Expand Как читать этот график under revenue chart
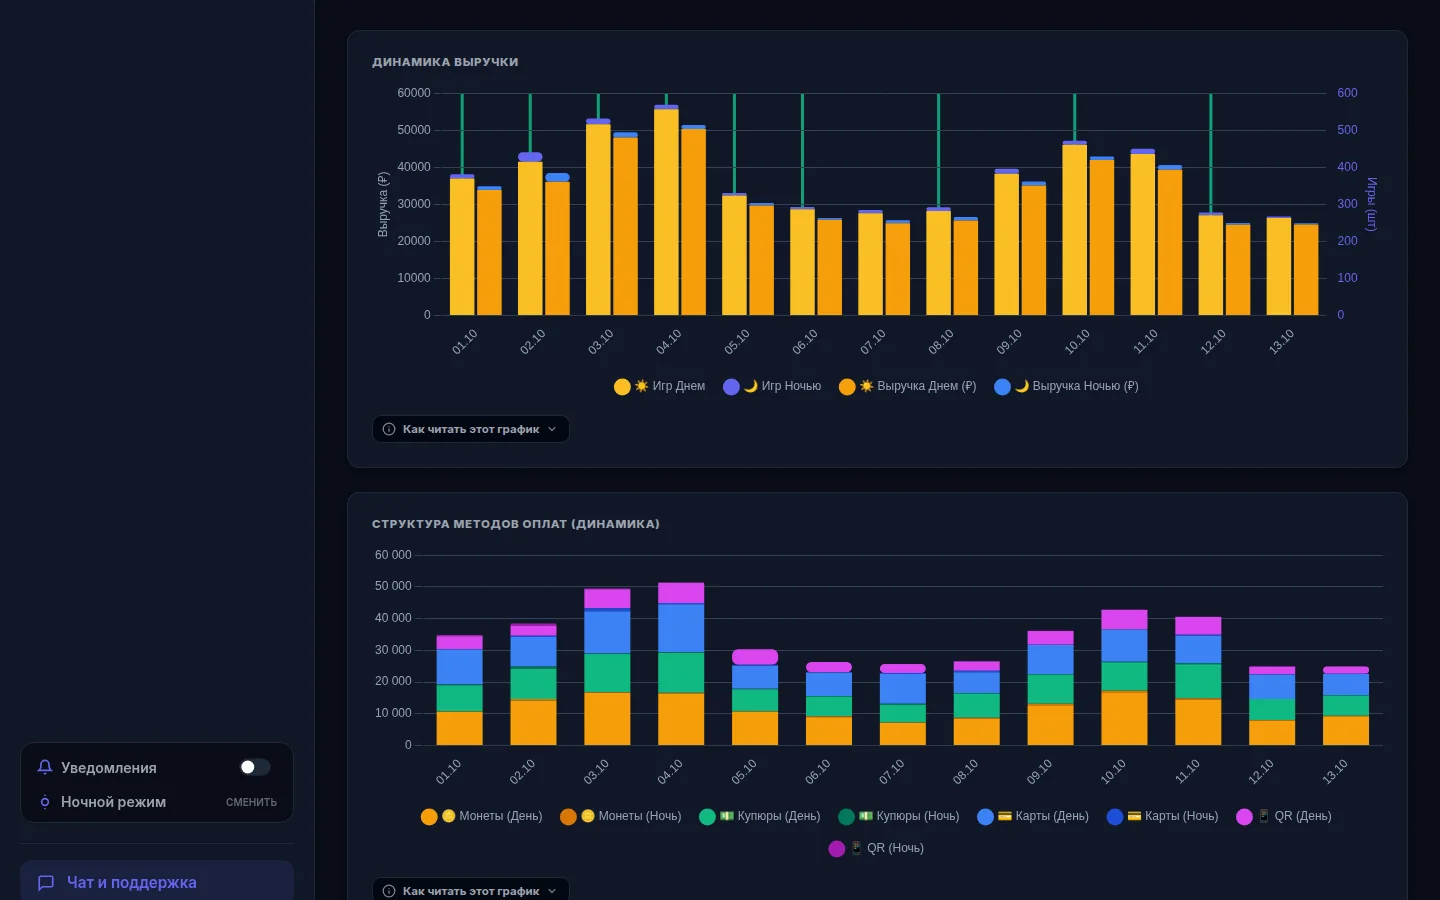 (471, 429)
